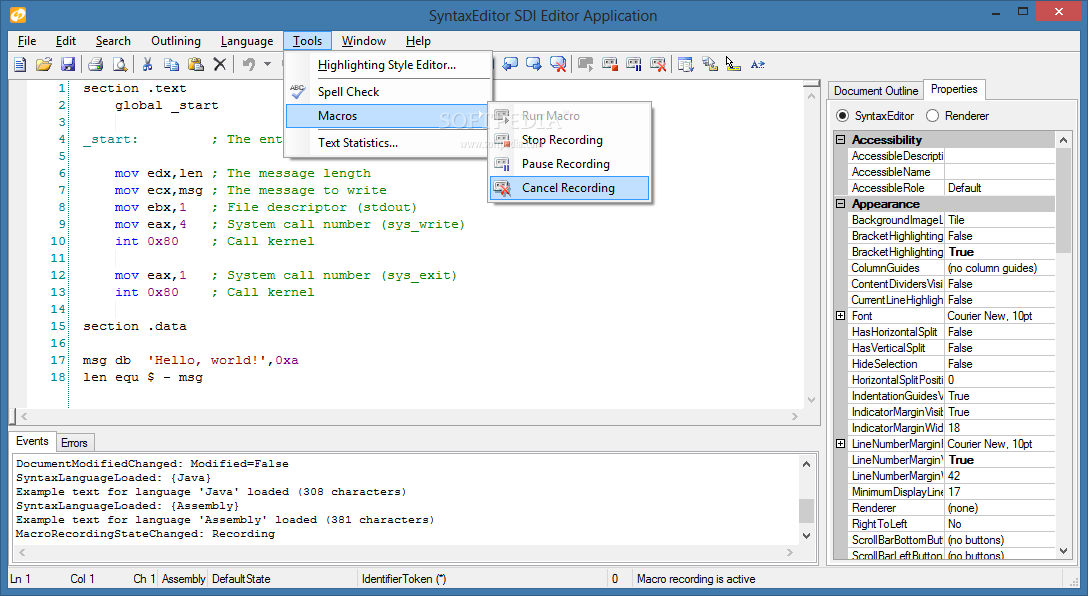1088x596 pixels.
Task: Switch to the Document Outline tab
Action: pyautogui.click(x=875, y=91)
